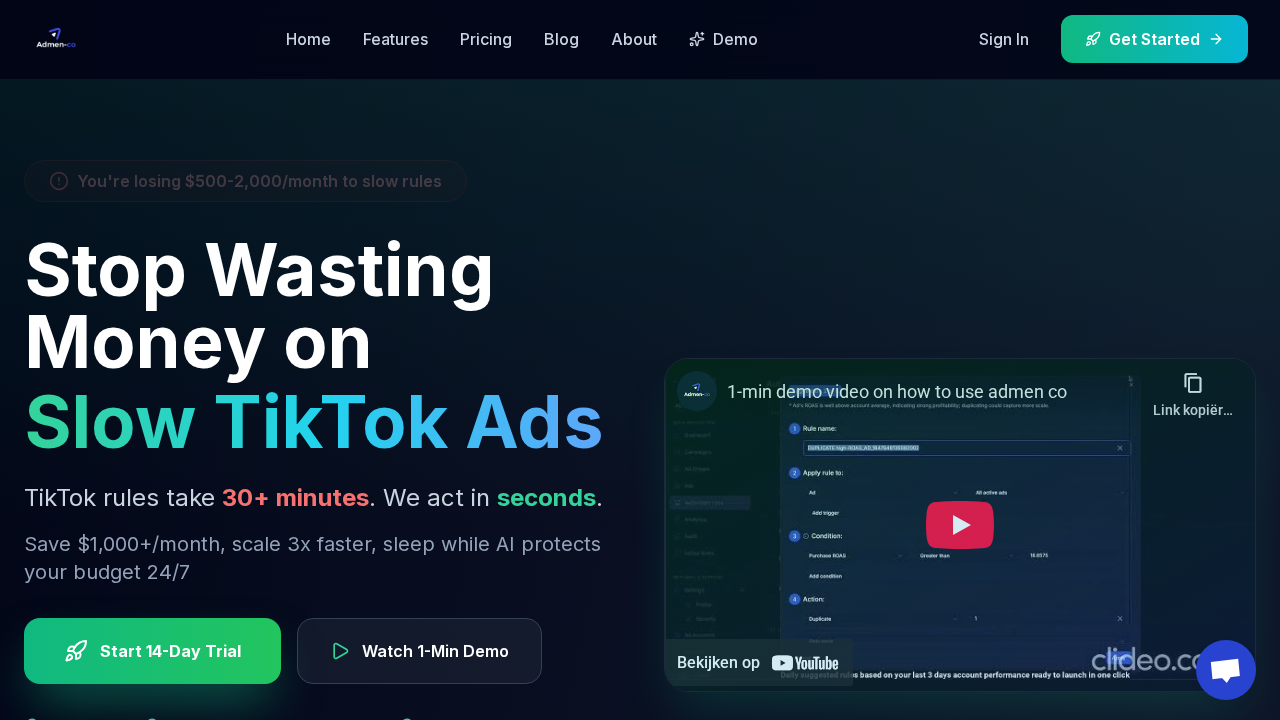Open the About page
This screenshot has height=720, width=1280.
pos(634,39)
